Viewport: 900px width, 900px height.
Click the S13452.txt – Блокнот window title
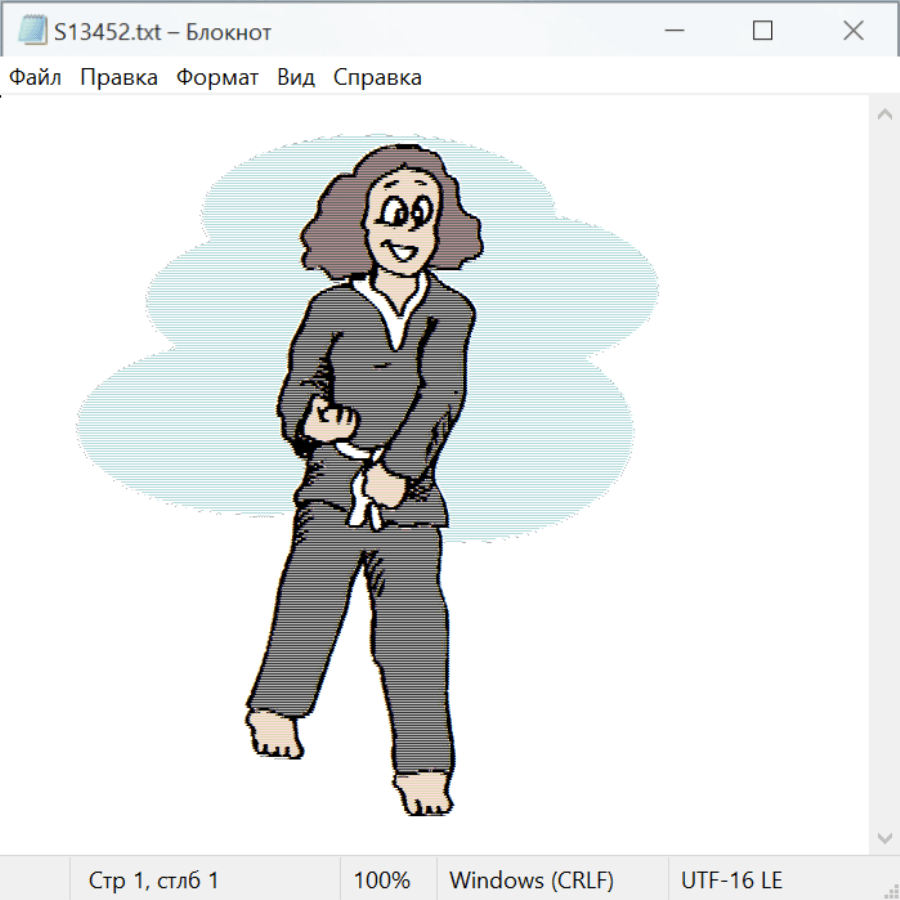click(x=162, y=32)
